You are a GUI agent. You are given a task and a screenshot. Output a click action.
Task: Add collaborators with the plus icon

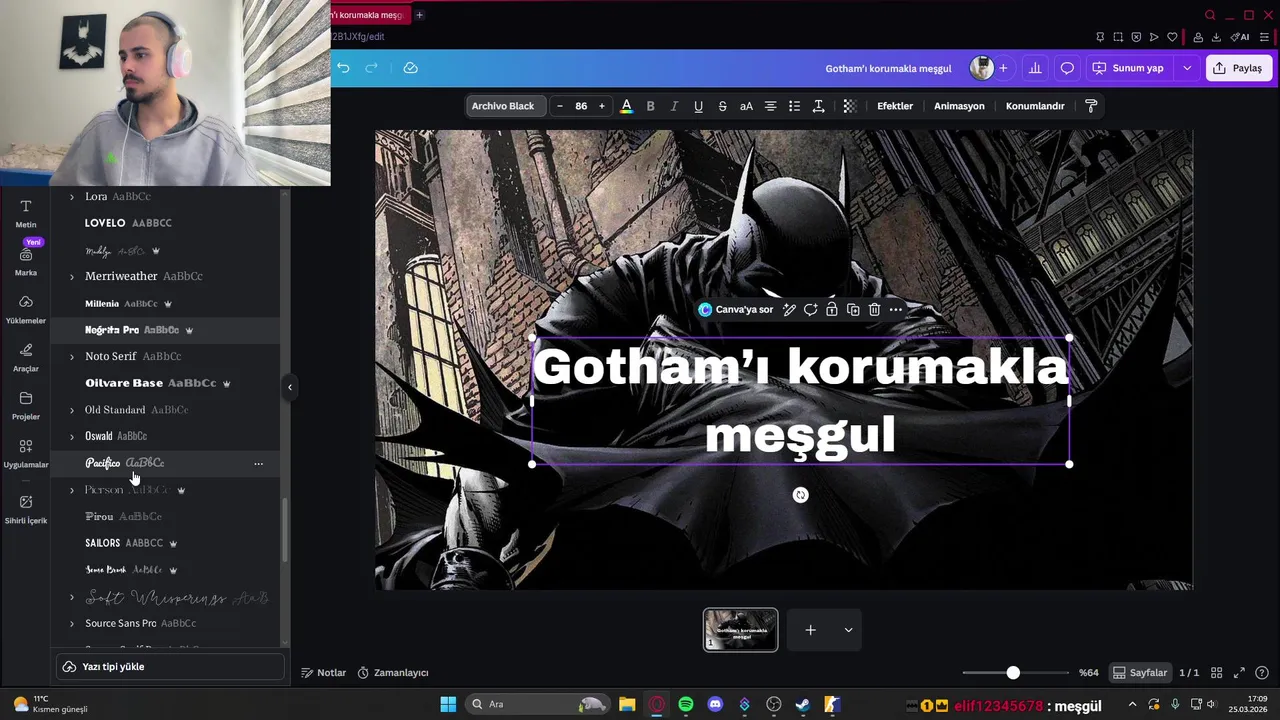coord(1003,68)
